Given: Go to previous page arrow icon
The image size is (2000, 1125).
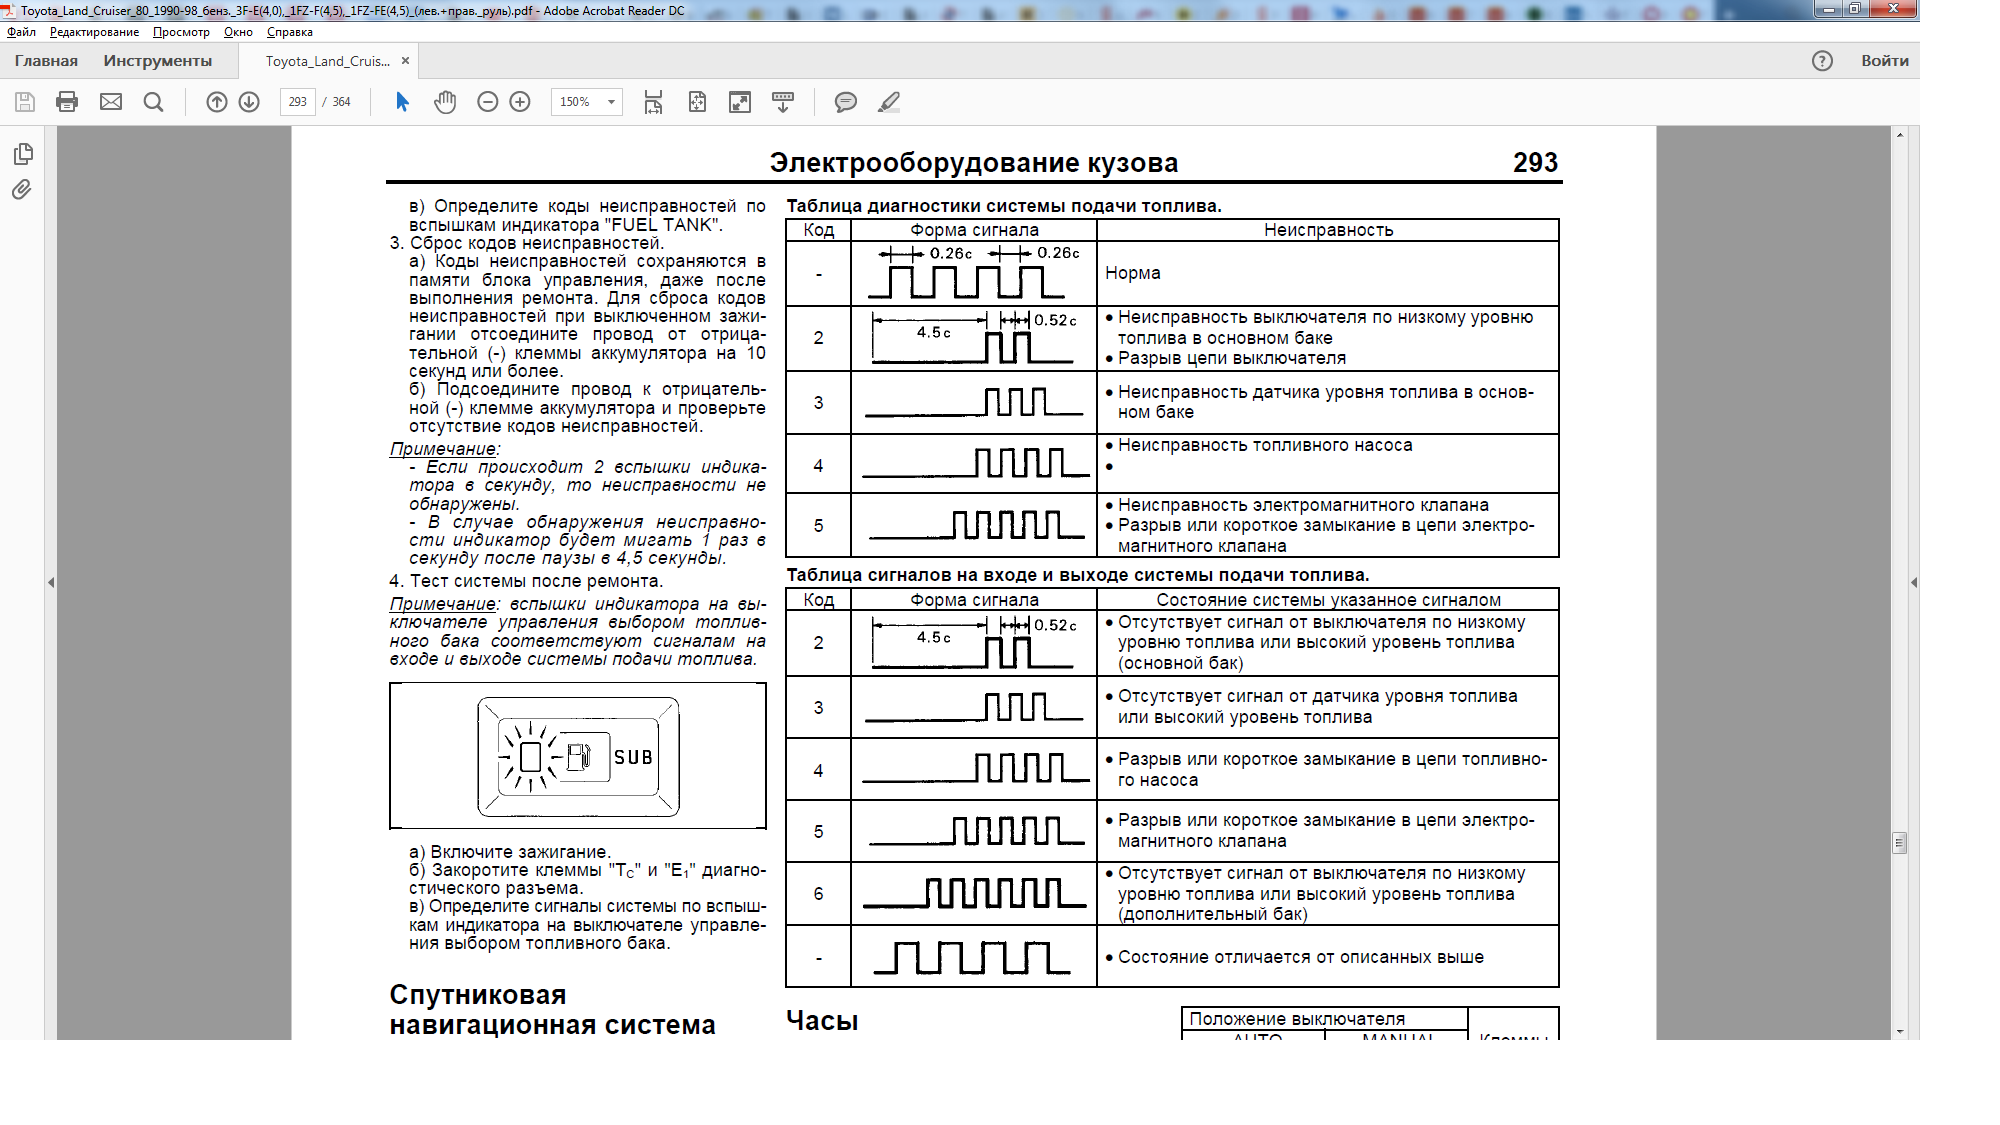Looking at the screenshot, I should tap(217, 102).
